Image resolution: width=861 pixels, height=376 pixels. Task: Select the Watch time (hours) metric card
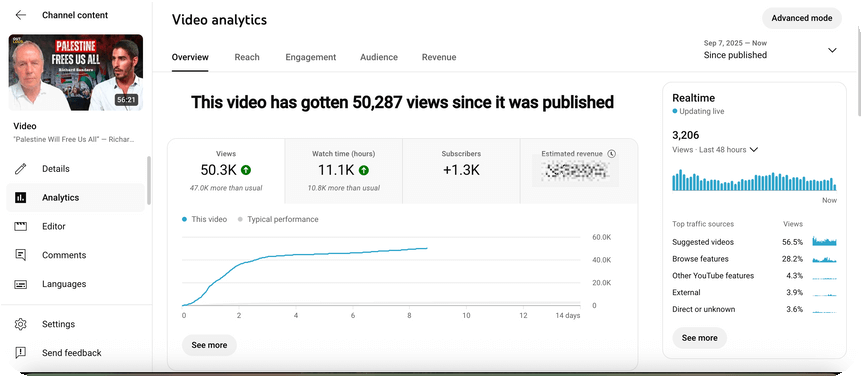[x=343, y=171]
